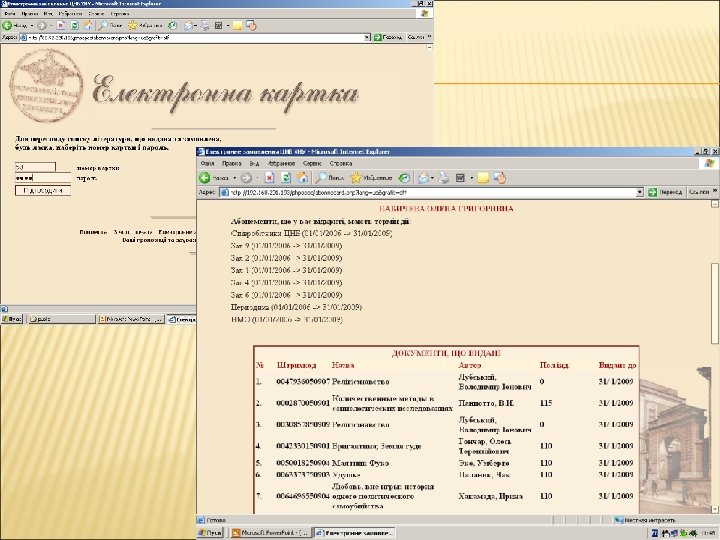Image resolution: width=720 pixels, height=540 pixels.
Task: Refresh the page in front IE window
Action: [286, 178]
